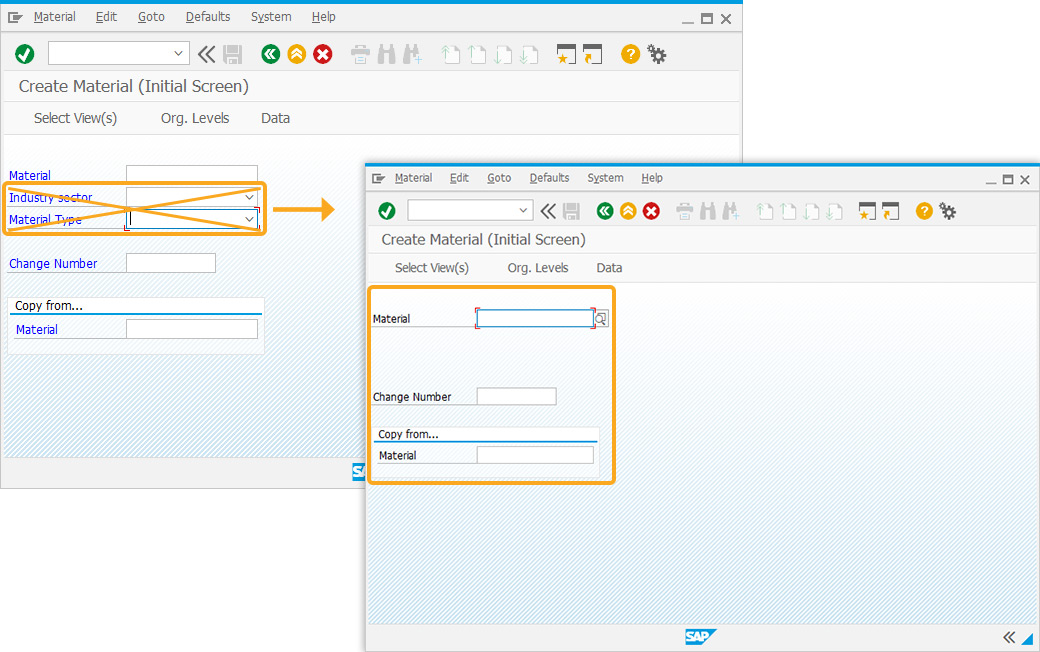The width and height of the screenshot is (1040, 652).
Task: Click the New Session icon in front window
Action: [867, 212]
